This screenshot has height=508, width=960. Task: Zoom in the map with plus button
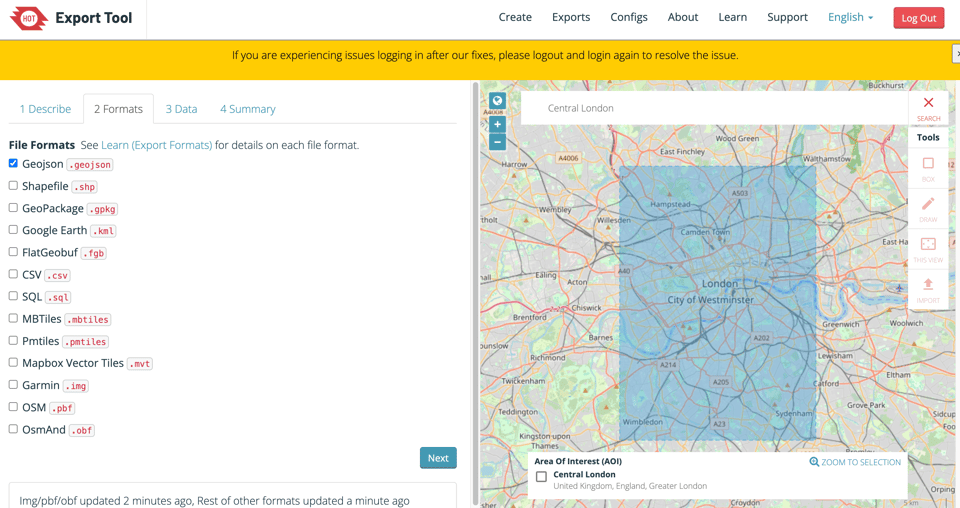(x=497, y=124)
